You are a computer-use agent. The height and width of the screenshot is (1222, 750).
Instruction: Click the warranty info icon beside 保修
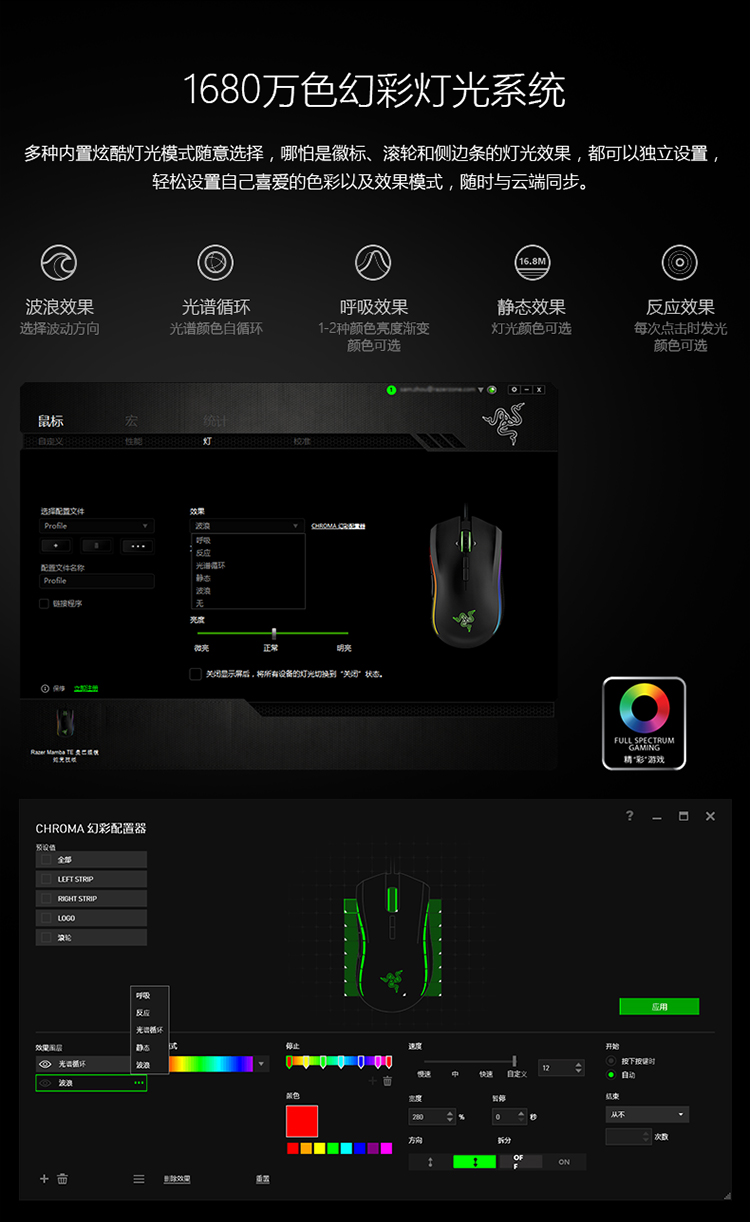pyautogui.click(x=45, y=688)
